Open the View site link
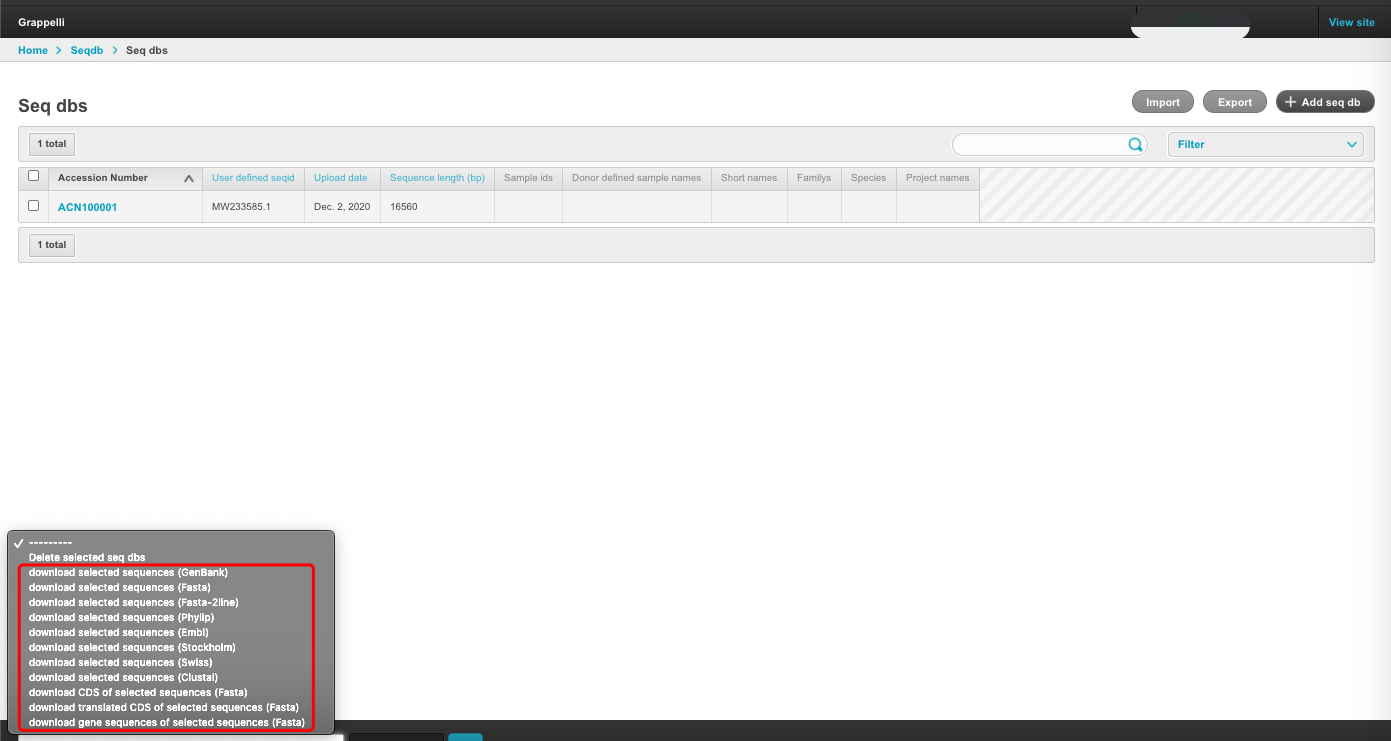 pos(1351,22)
